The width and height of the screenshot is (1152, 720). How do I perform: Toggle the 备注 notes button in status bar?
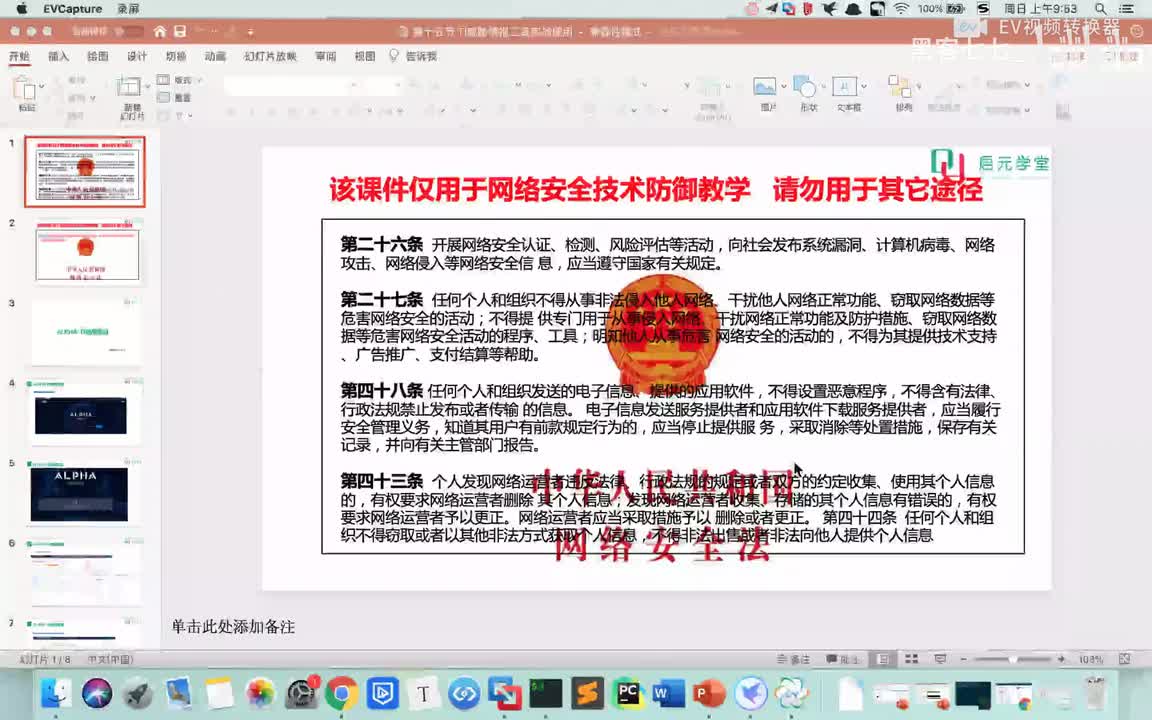(793, 659)
